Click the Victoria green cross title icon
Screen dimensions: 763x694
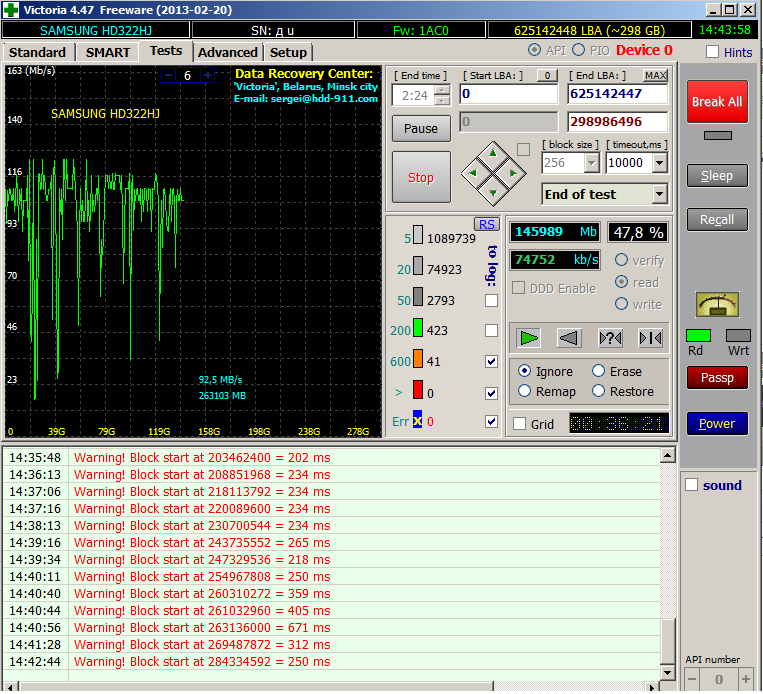click(x=11, y=10)
